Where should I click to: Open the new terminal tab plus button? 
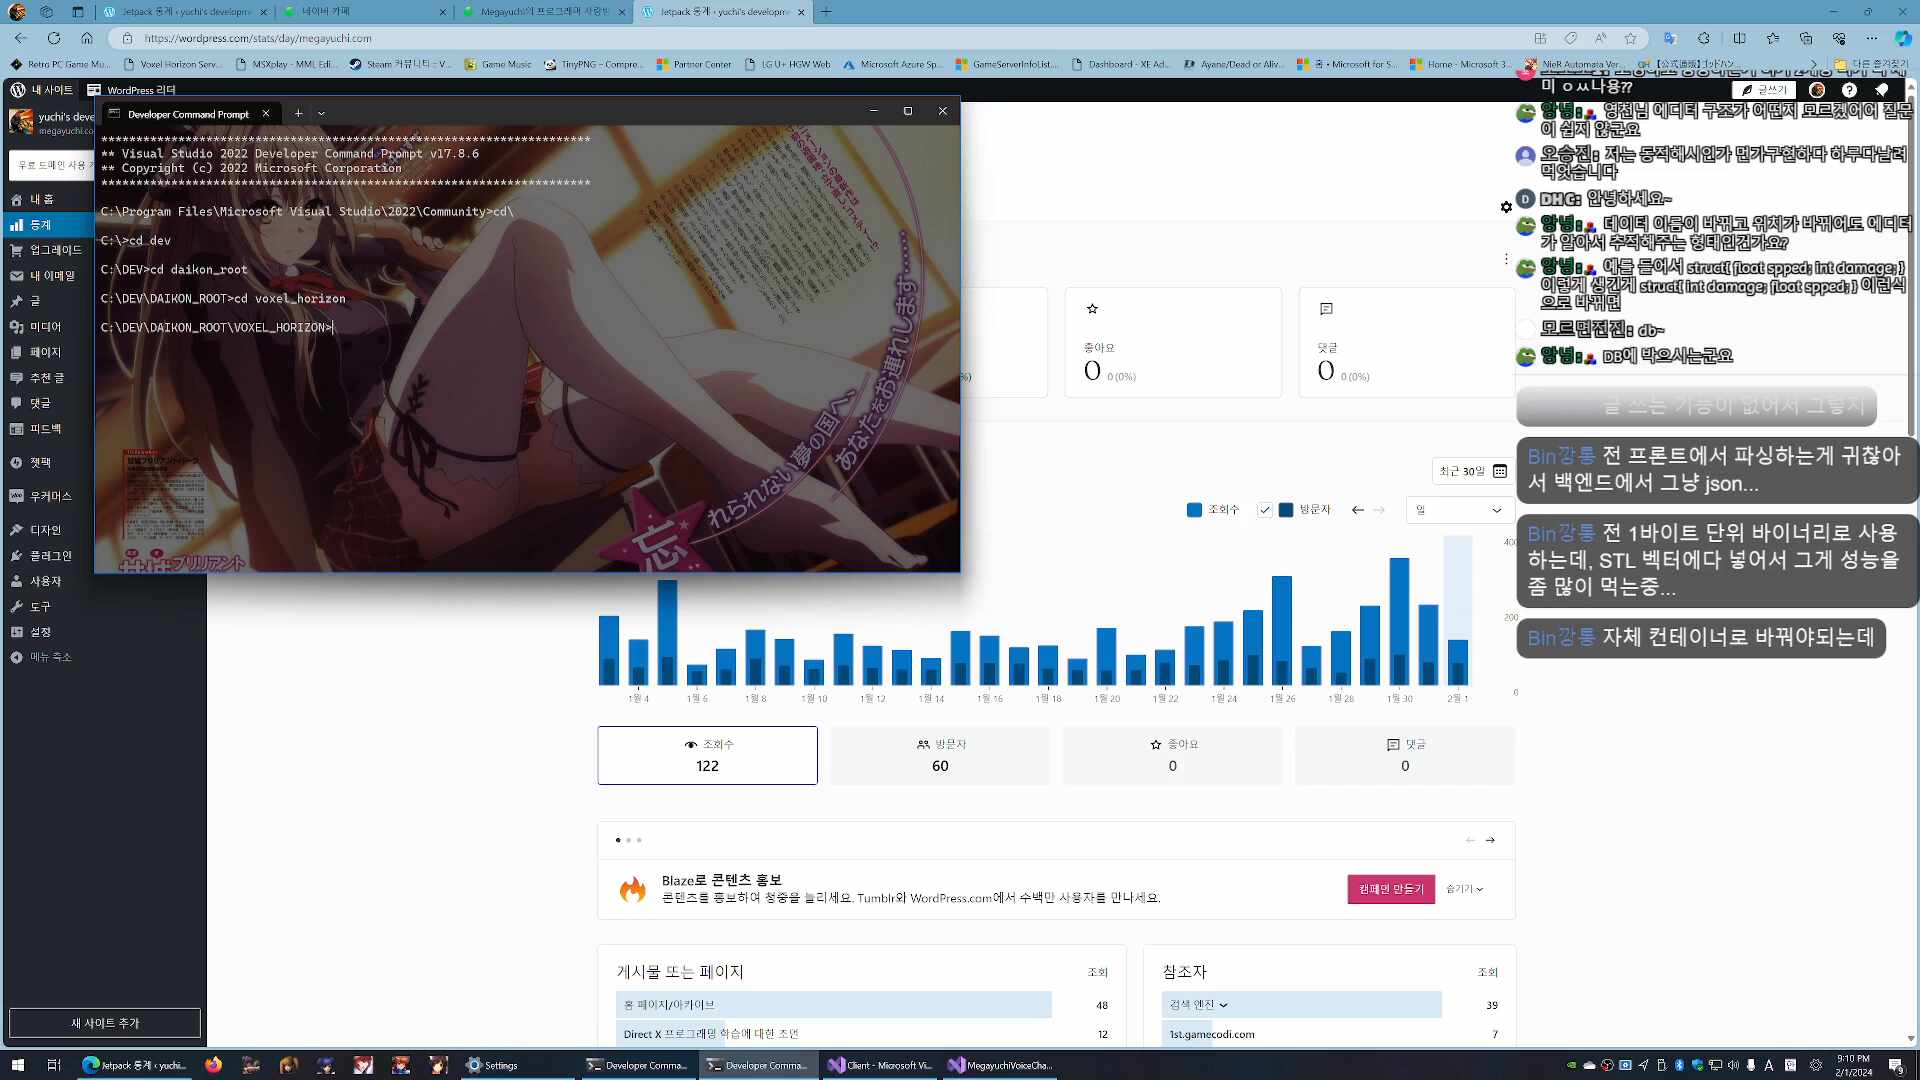click(x=298, y=113)
